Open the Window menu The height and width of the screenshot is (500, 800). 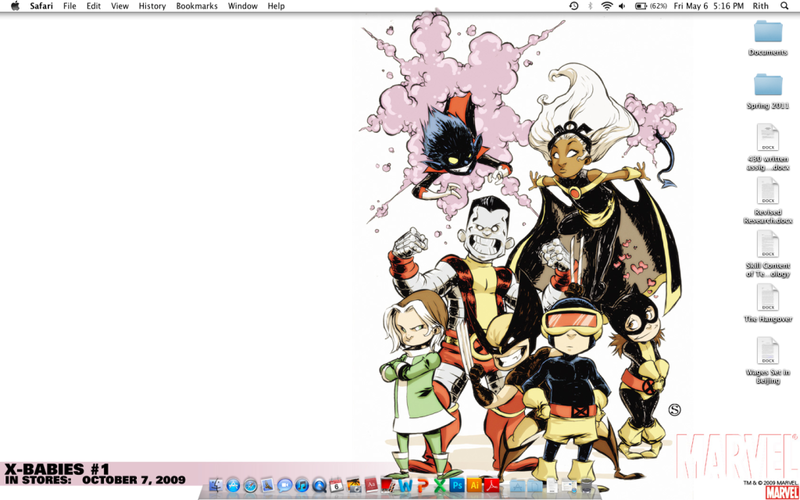pos(242,6)
